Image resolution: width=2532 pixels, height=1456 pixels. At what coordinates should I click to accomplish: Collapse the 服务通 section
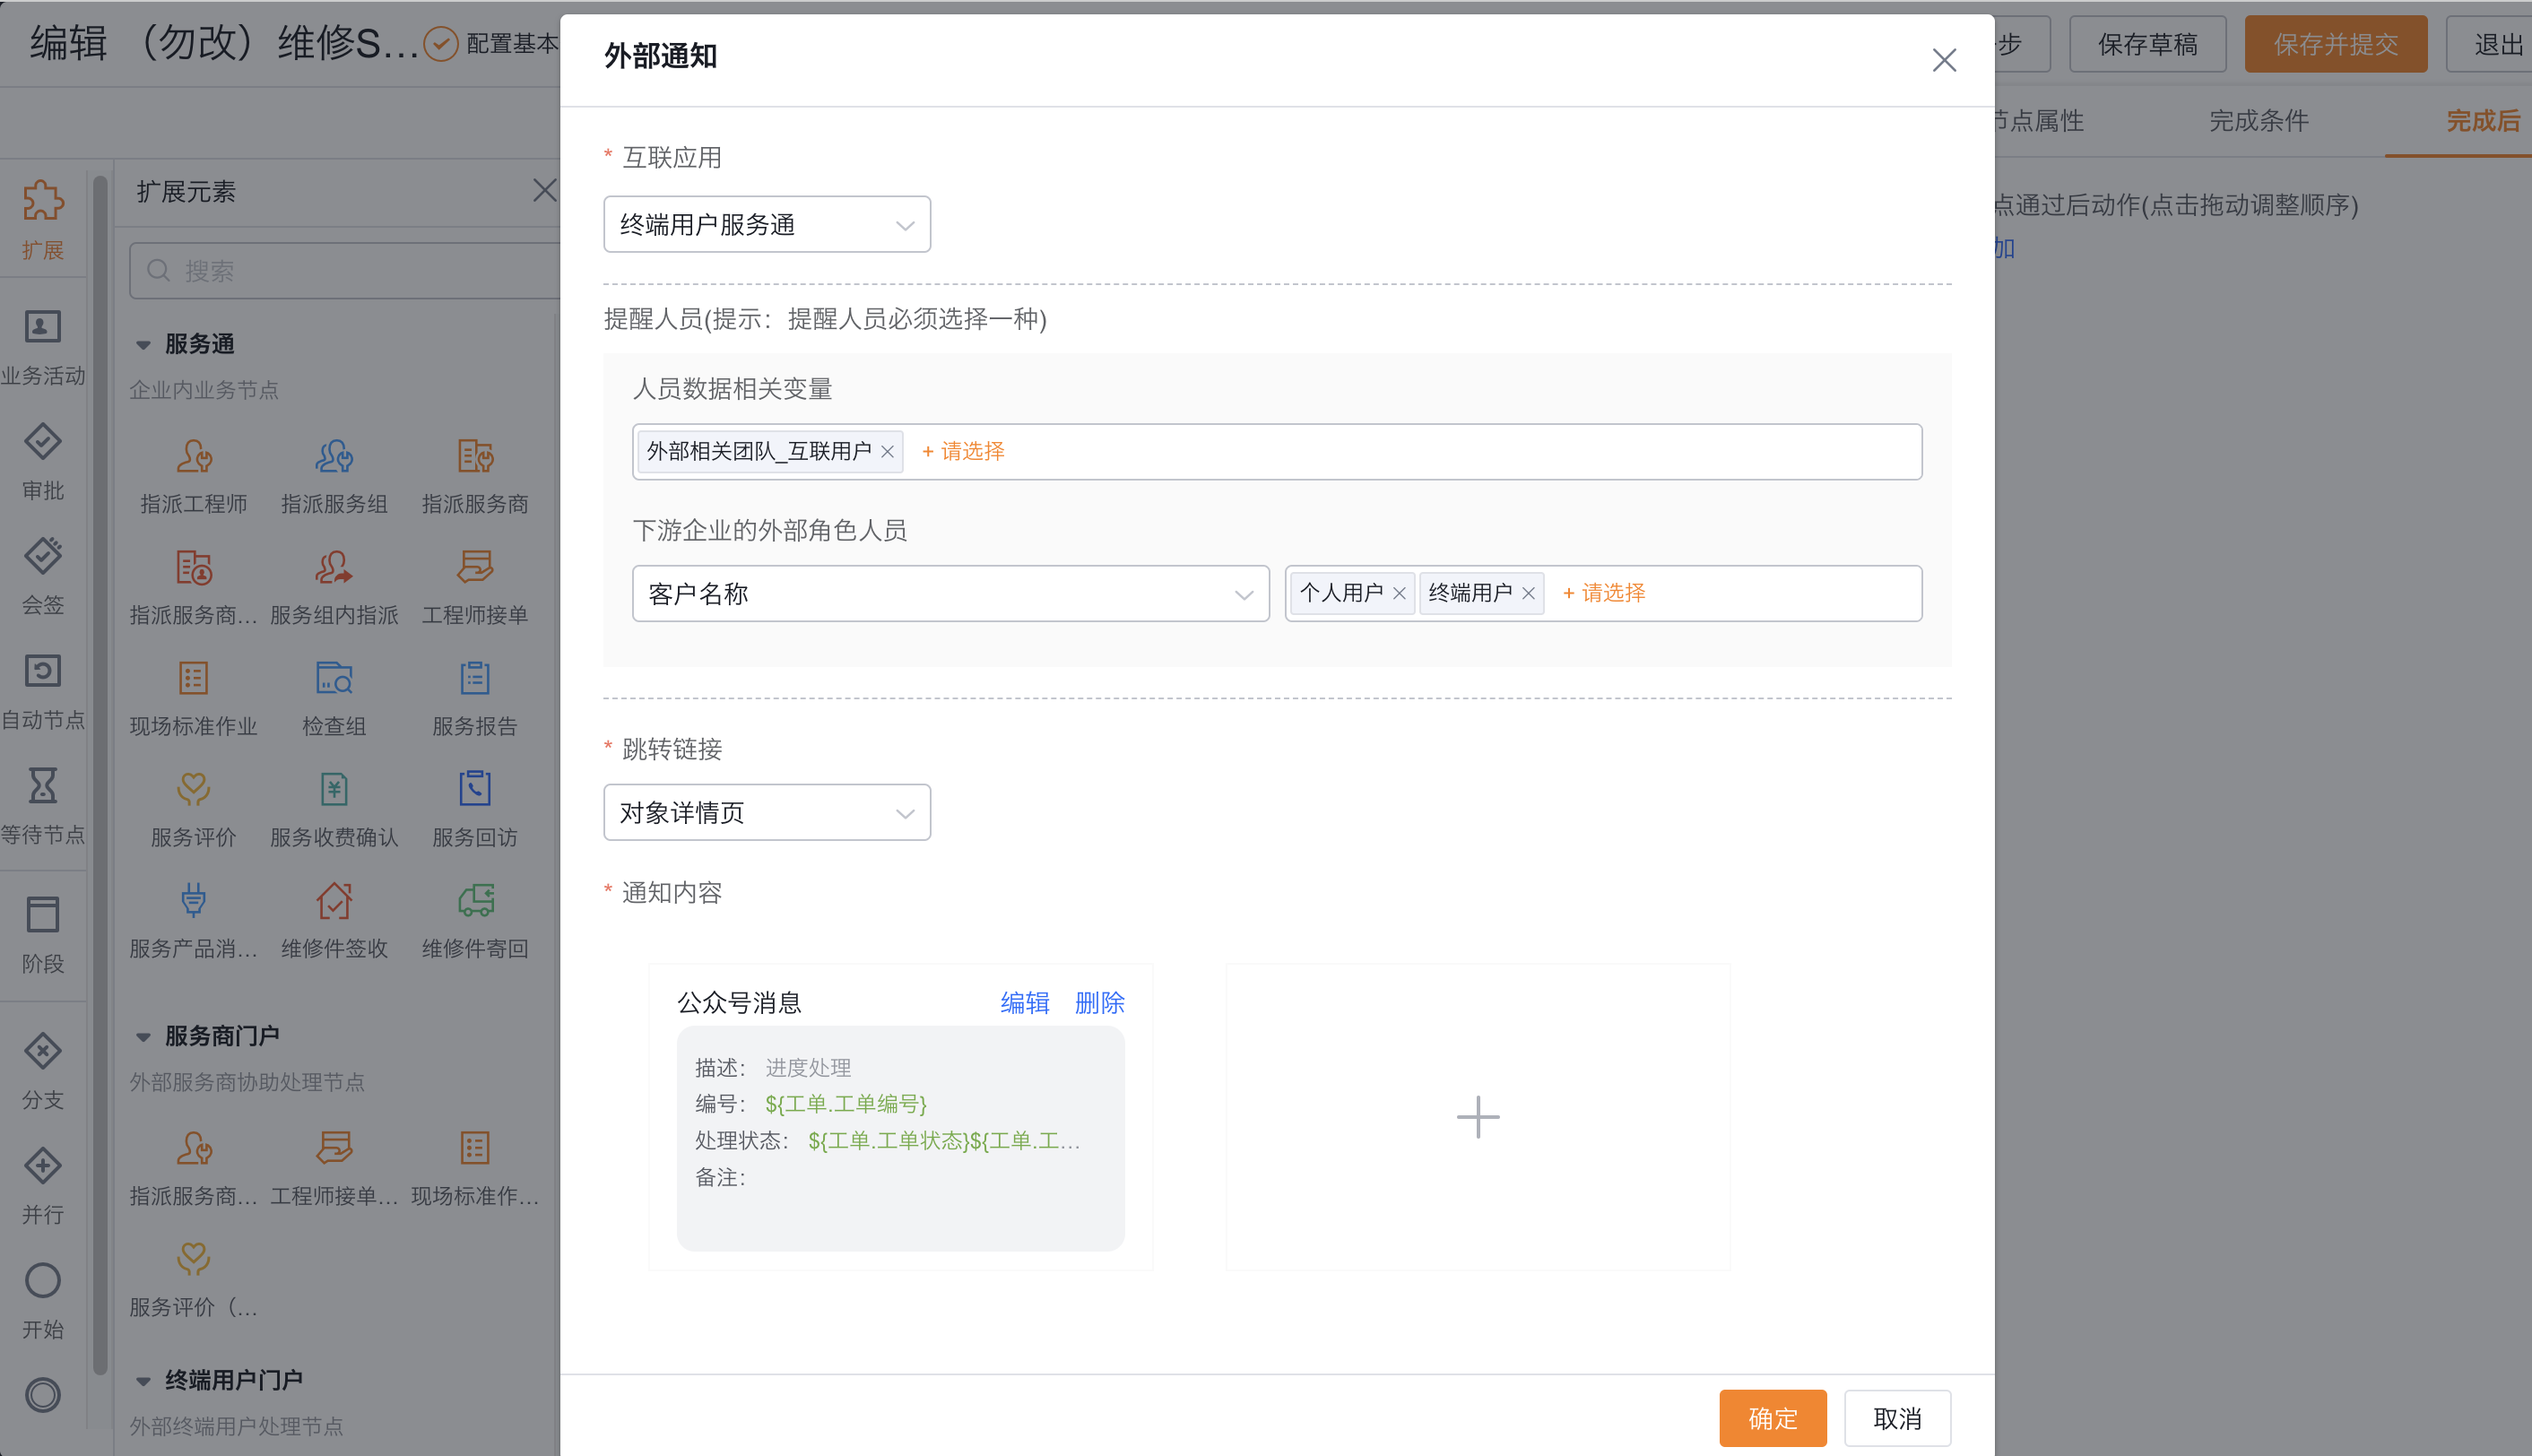(x=143, y=345)
